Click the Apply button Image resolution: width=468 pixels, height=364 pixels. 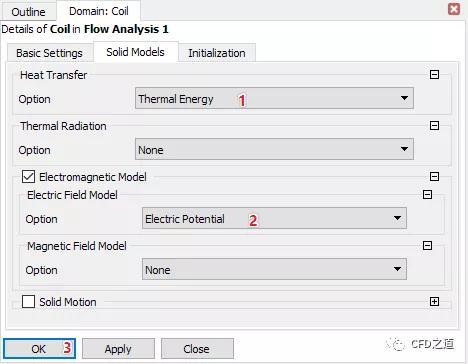click(118, 349)
